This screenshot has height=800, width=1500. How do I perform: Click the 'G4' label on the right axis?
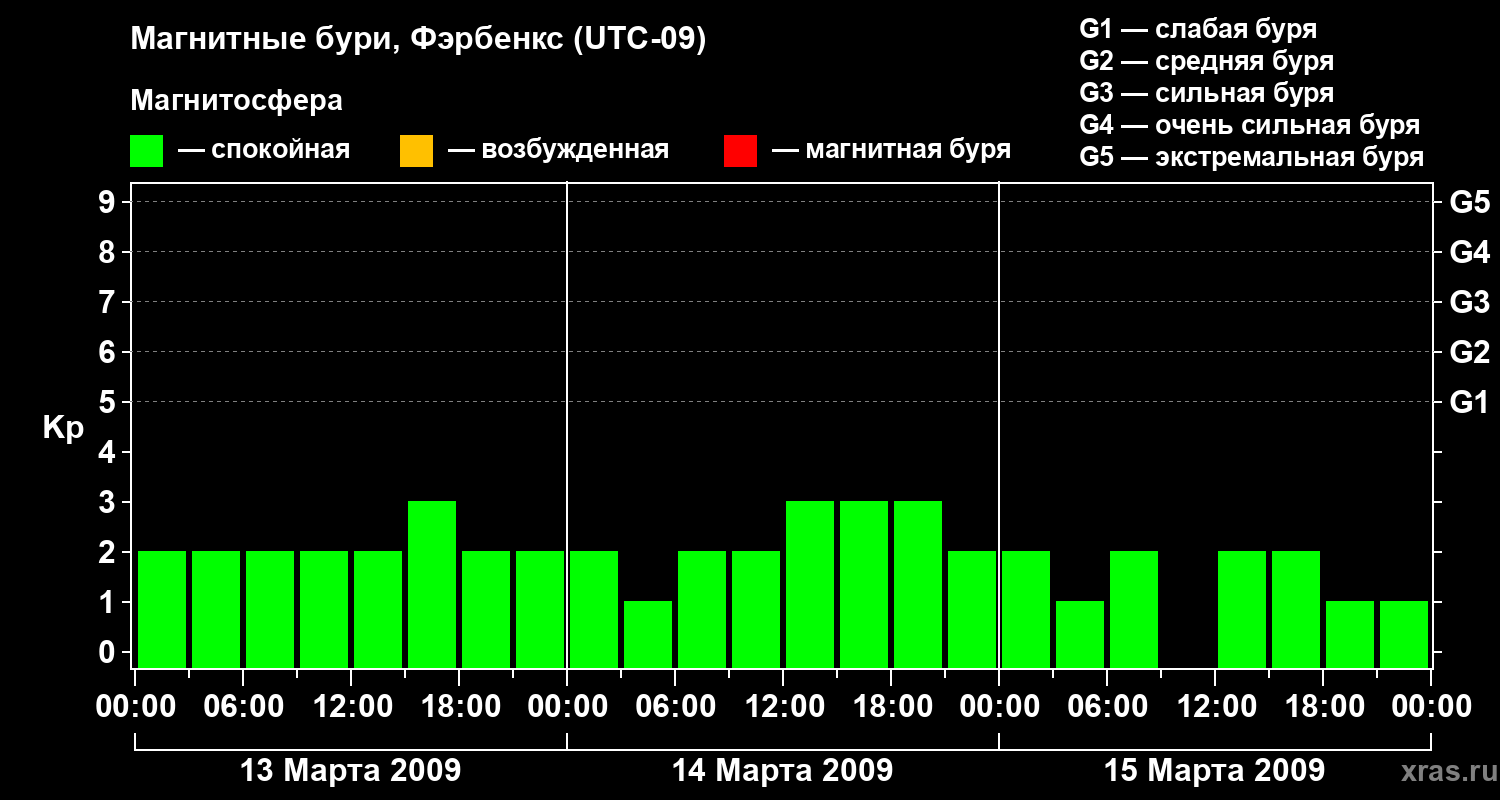1469,252
